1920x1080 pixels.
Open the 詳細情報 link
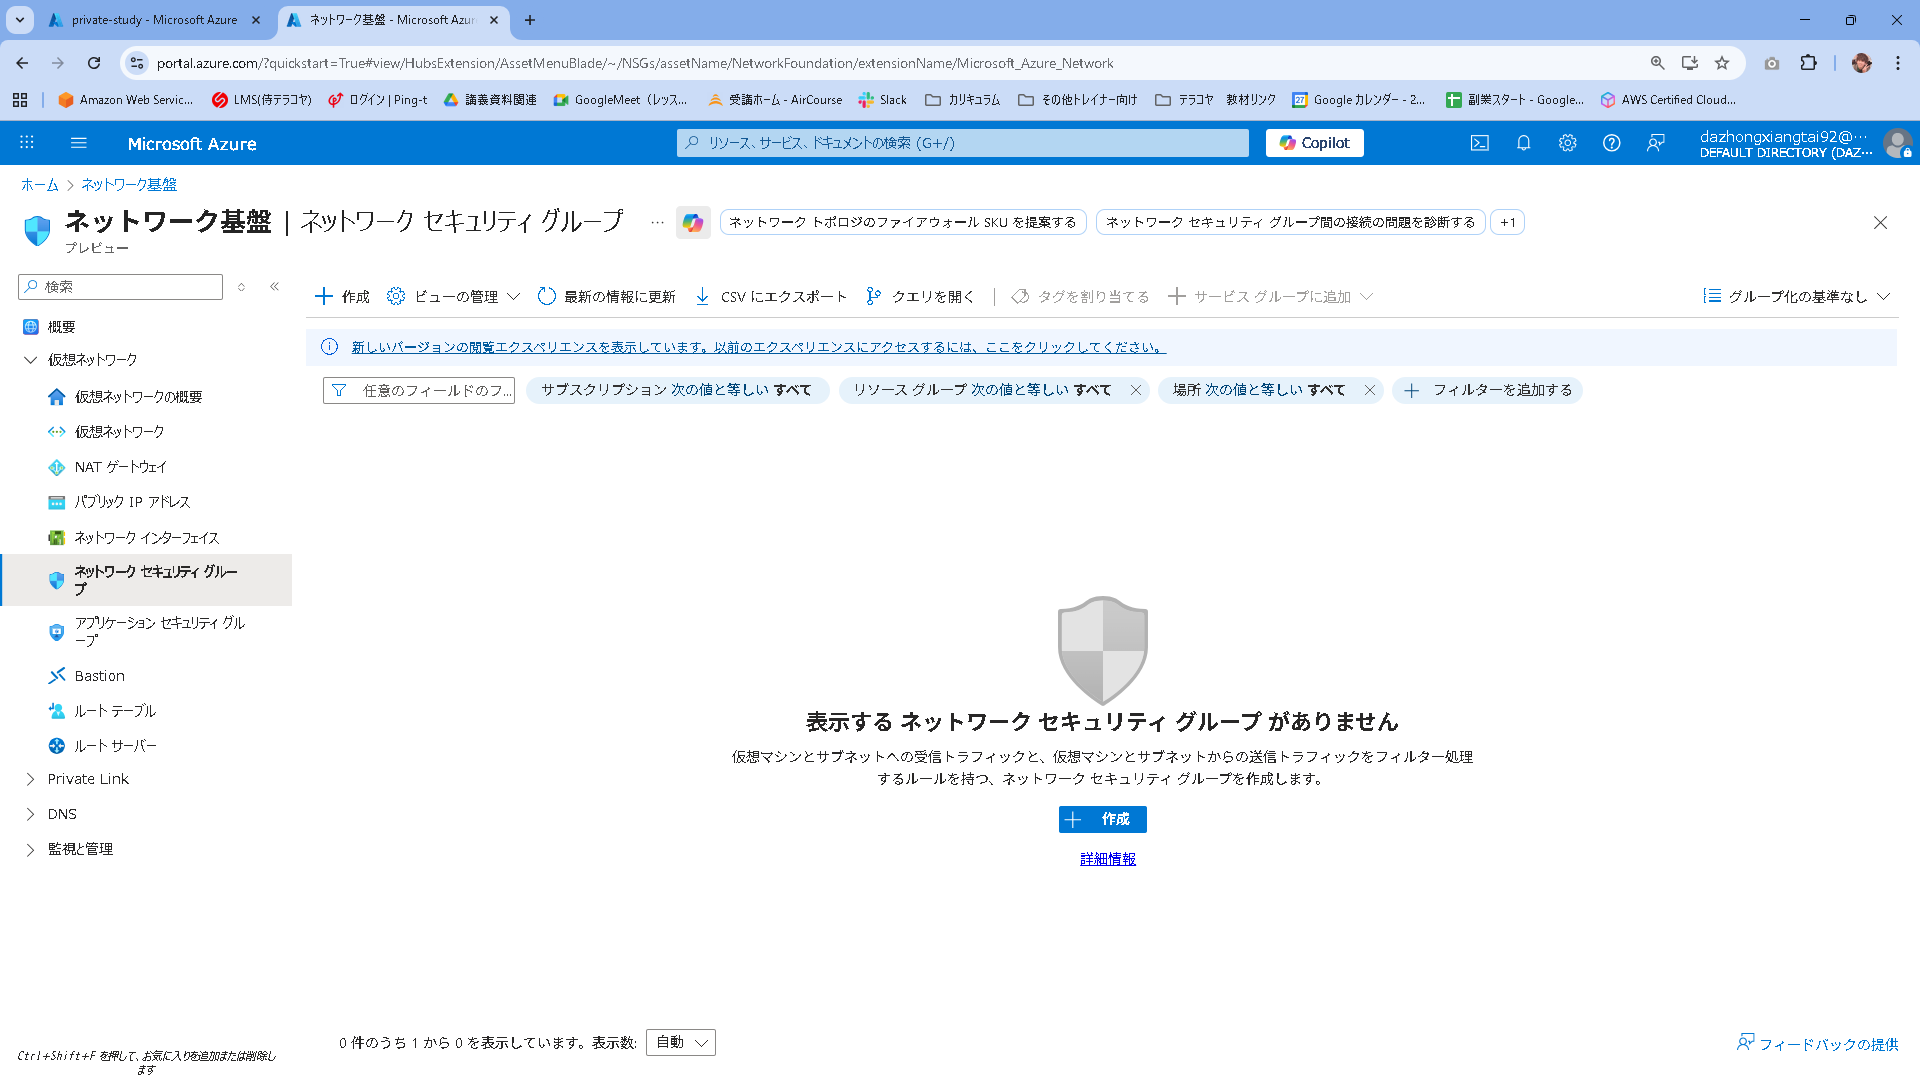coord(1107,859)
